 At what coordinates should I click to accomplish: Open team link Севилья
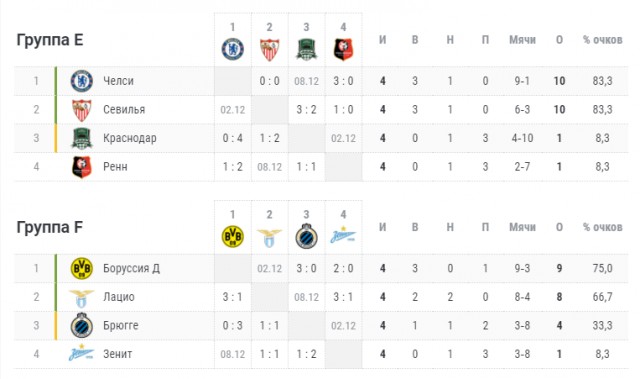124,109
